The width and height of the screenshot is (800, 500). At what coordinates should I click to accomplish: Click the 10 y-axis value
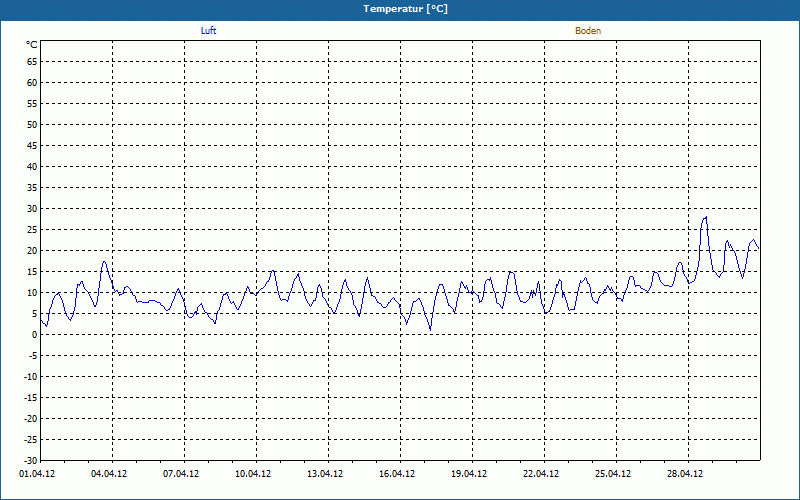32,292
